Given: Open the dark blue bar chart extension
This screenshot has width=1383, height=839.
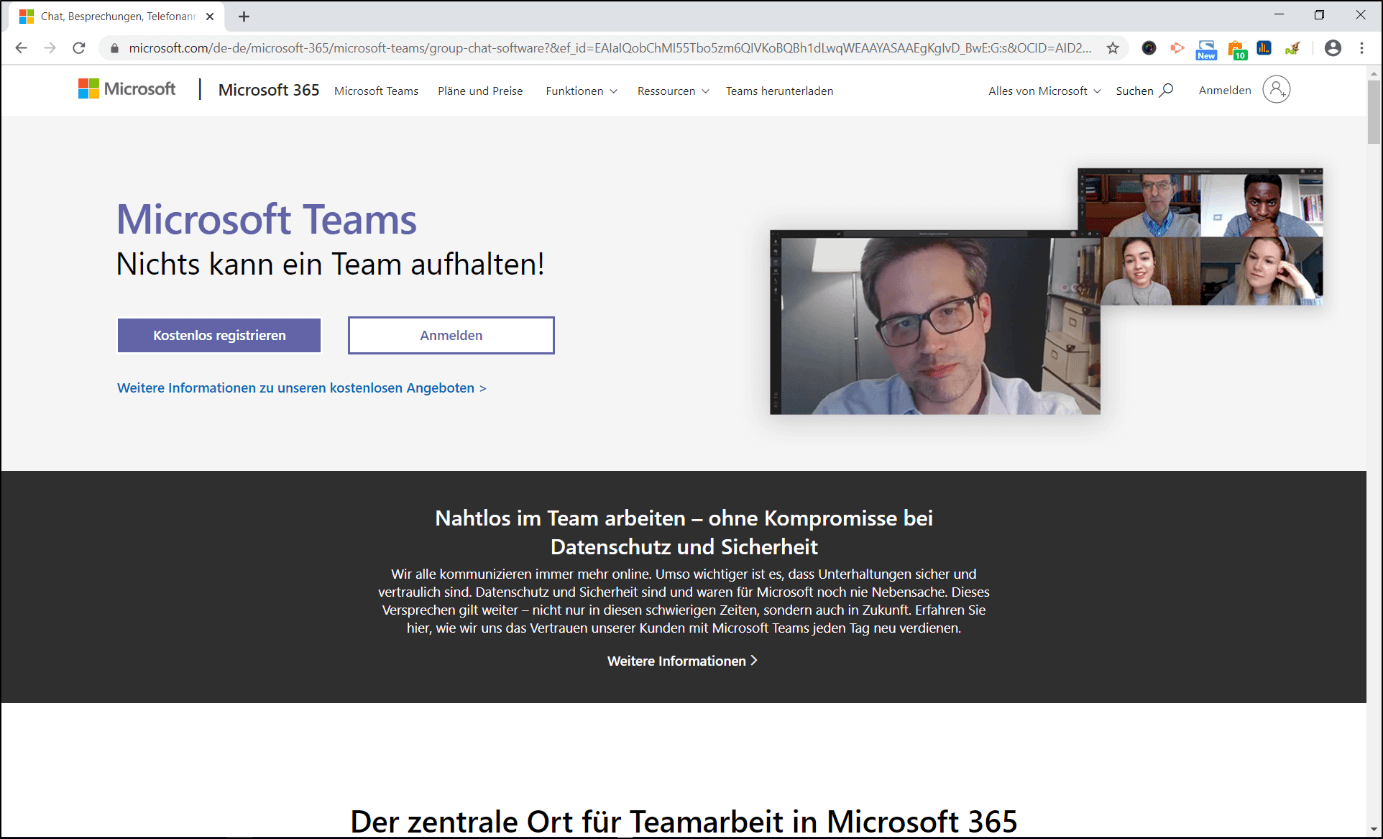Looking at the screenshot, I should point(1264,47).
